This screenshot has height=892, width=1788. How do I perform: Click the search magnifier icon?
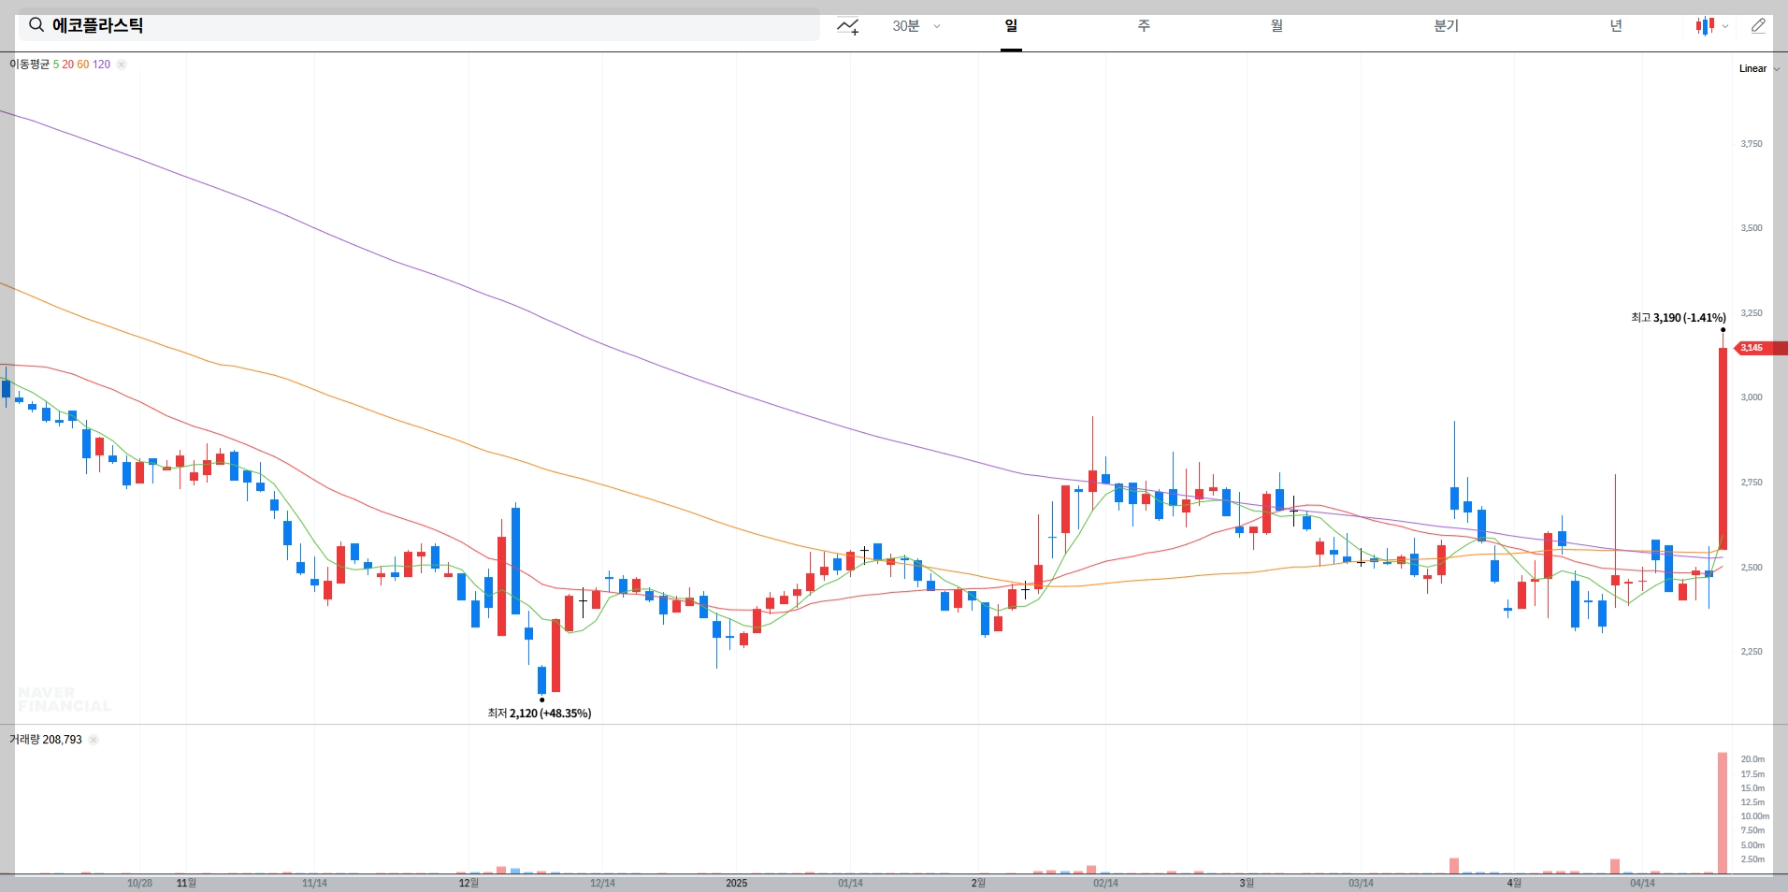(36, 25)
